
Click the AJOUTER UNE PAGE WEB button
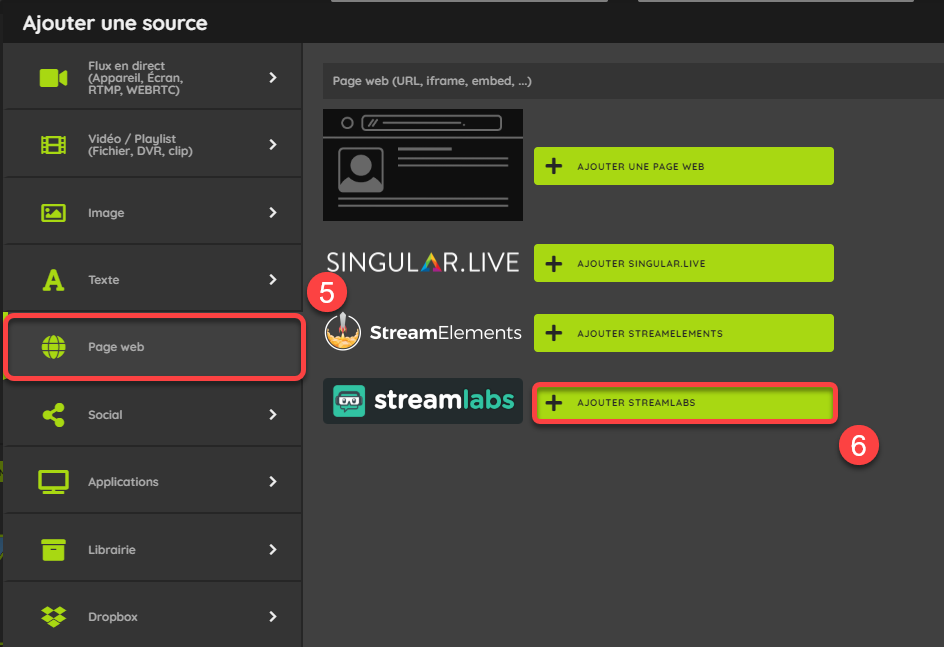click(683, 166)
